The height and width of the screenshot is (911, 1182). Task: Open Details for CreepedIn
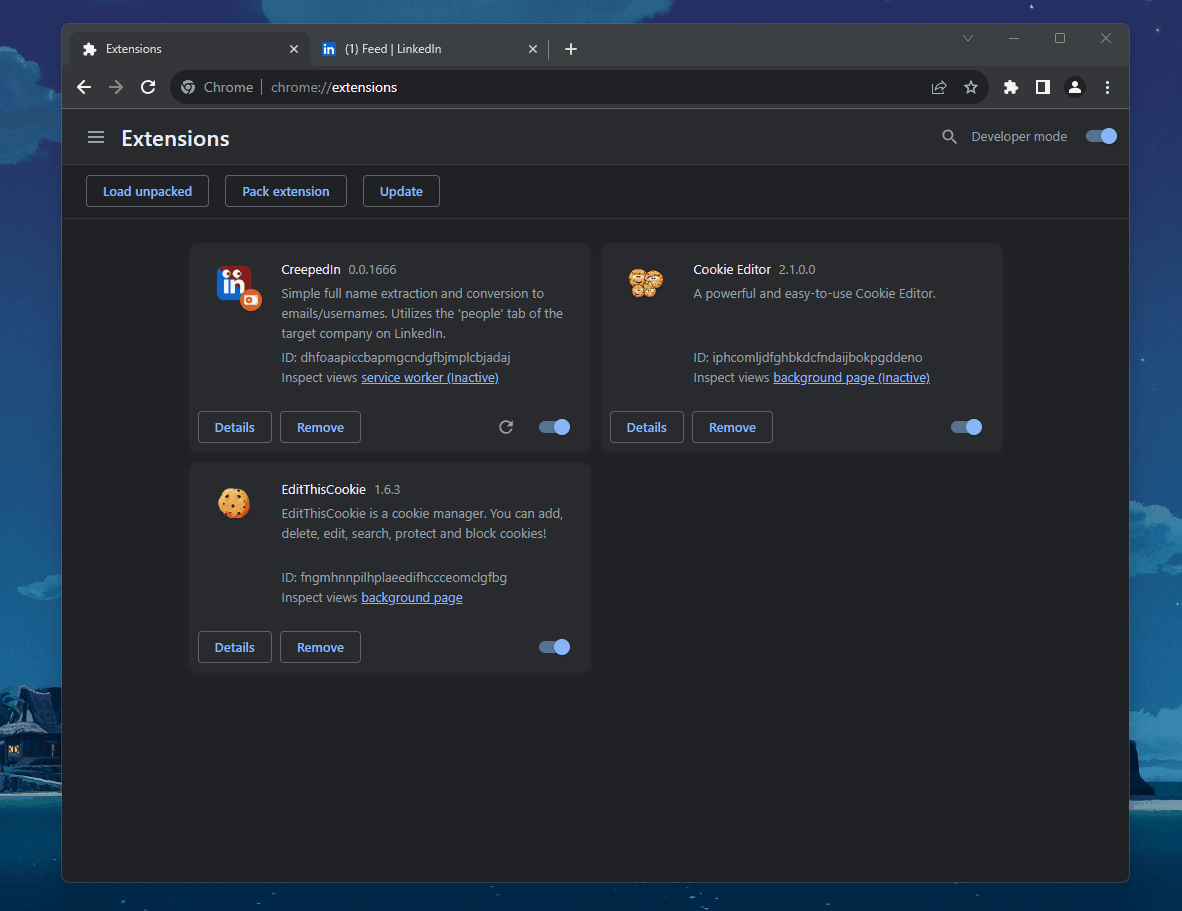234,427
